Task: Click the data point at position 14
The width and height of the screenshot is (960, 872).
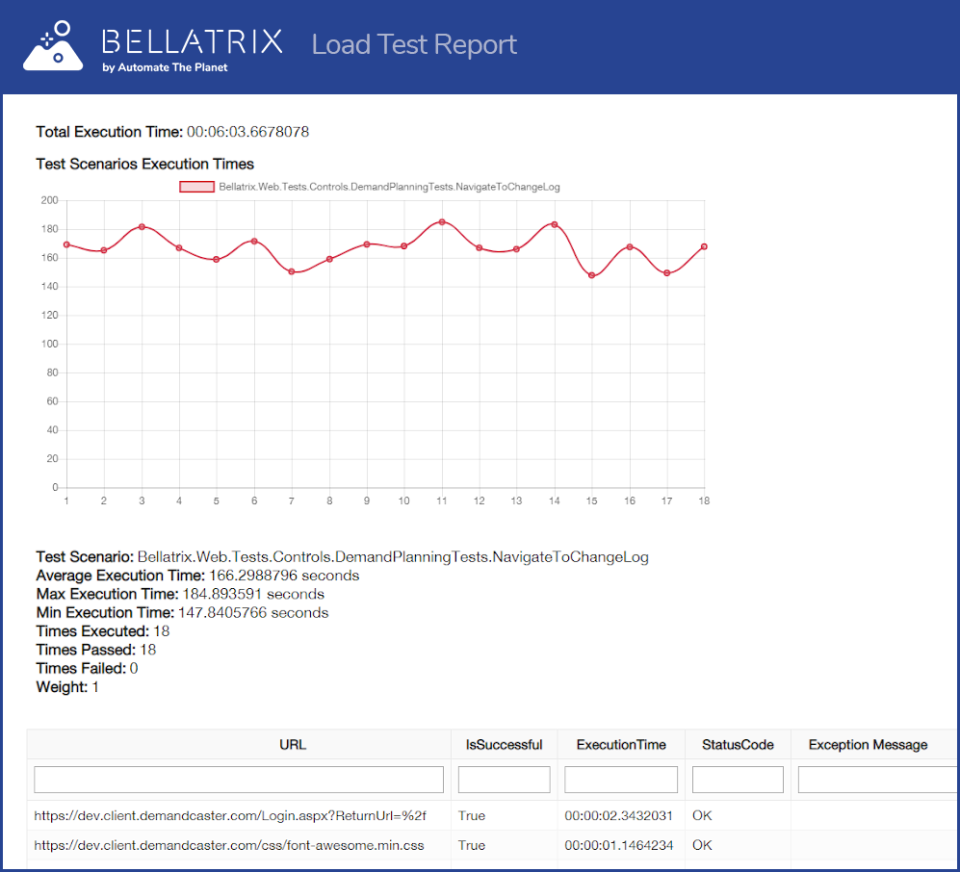Action: click(x=554, y=224)
